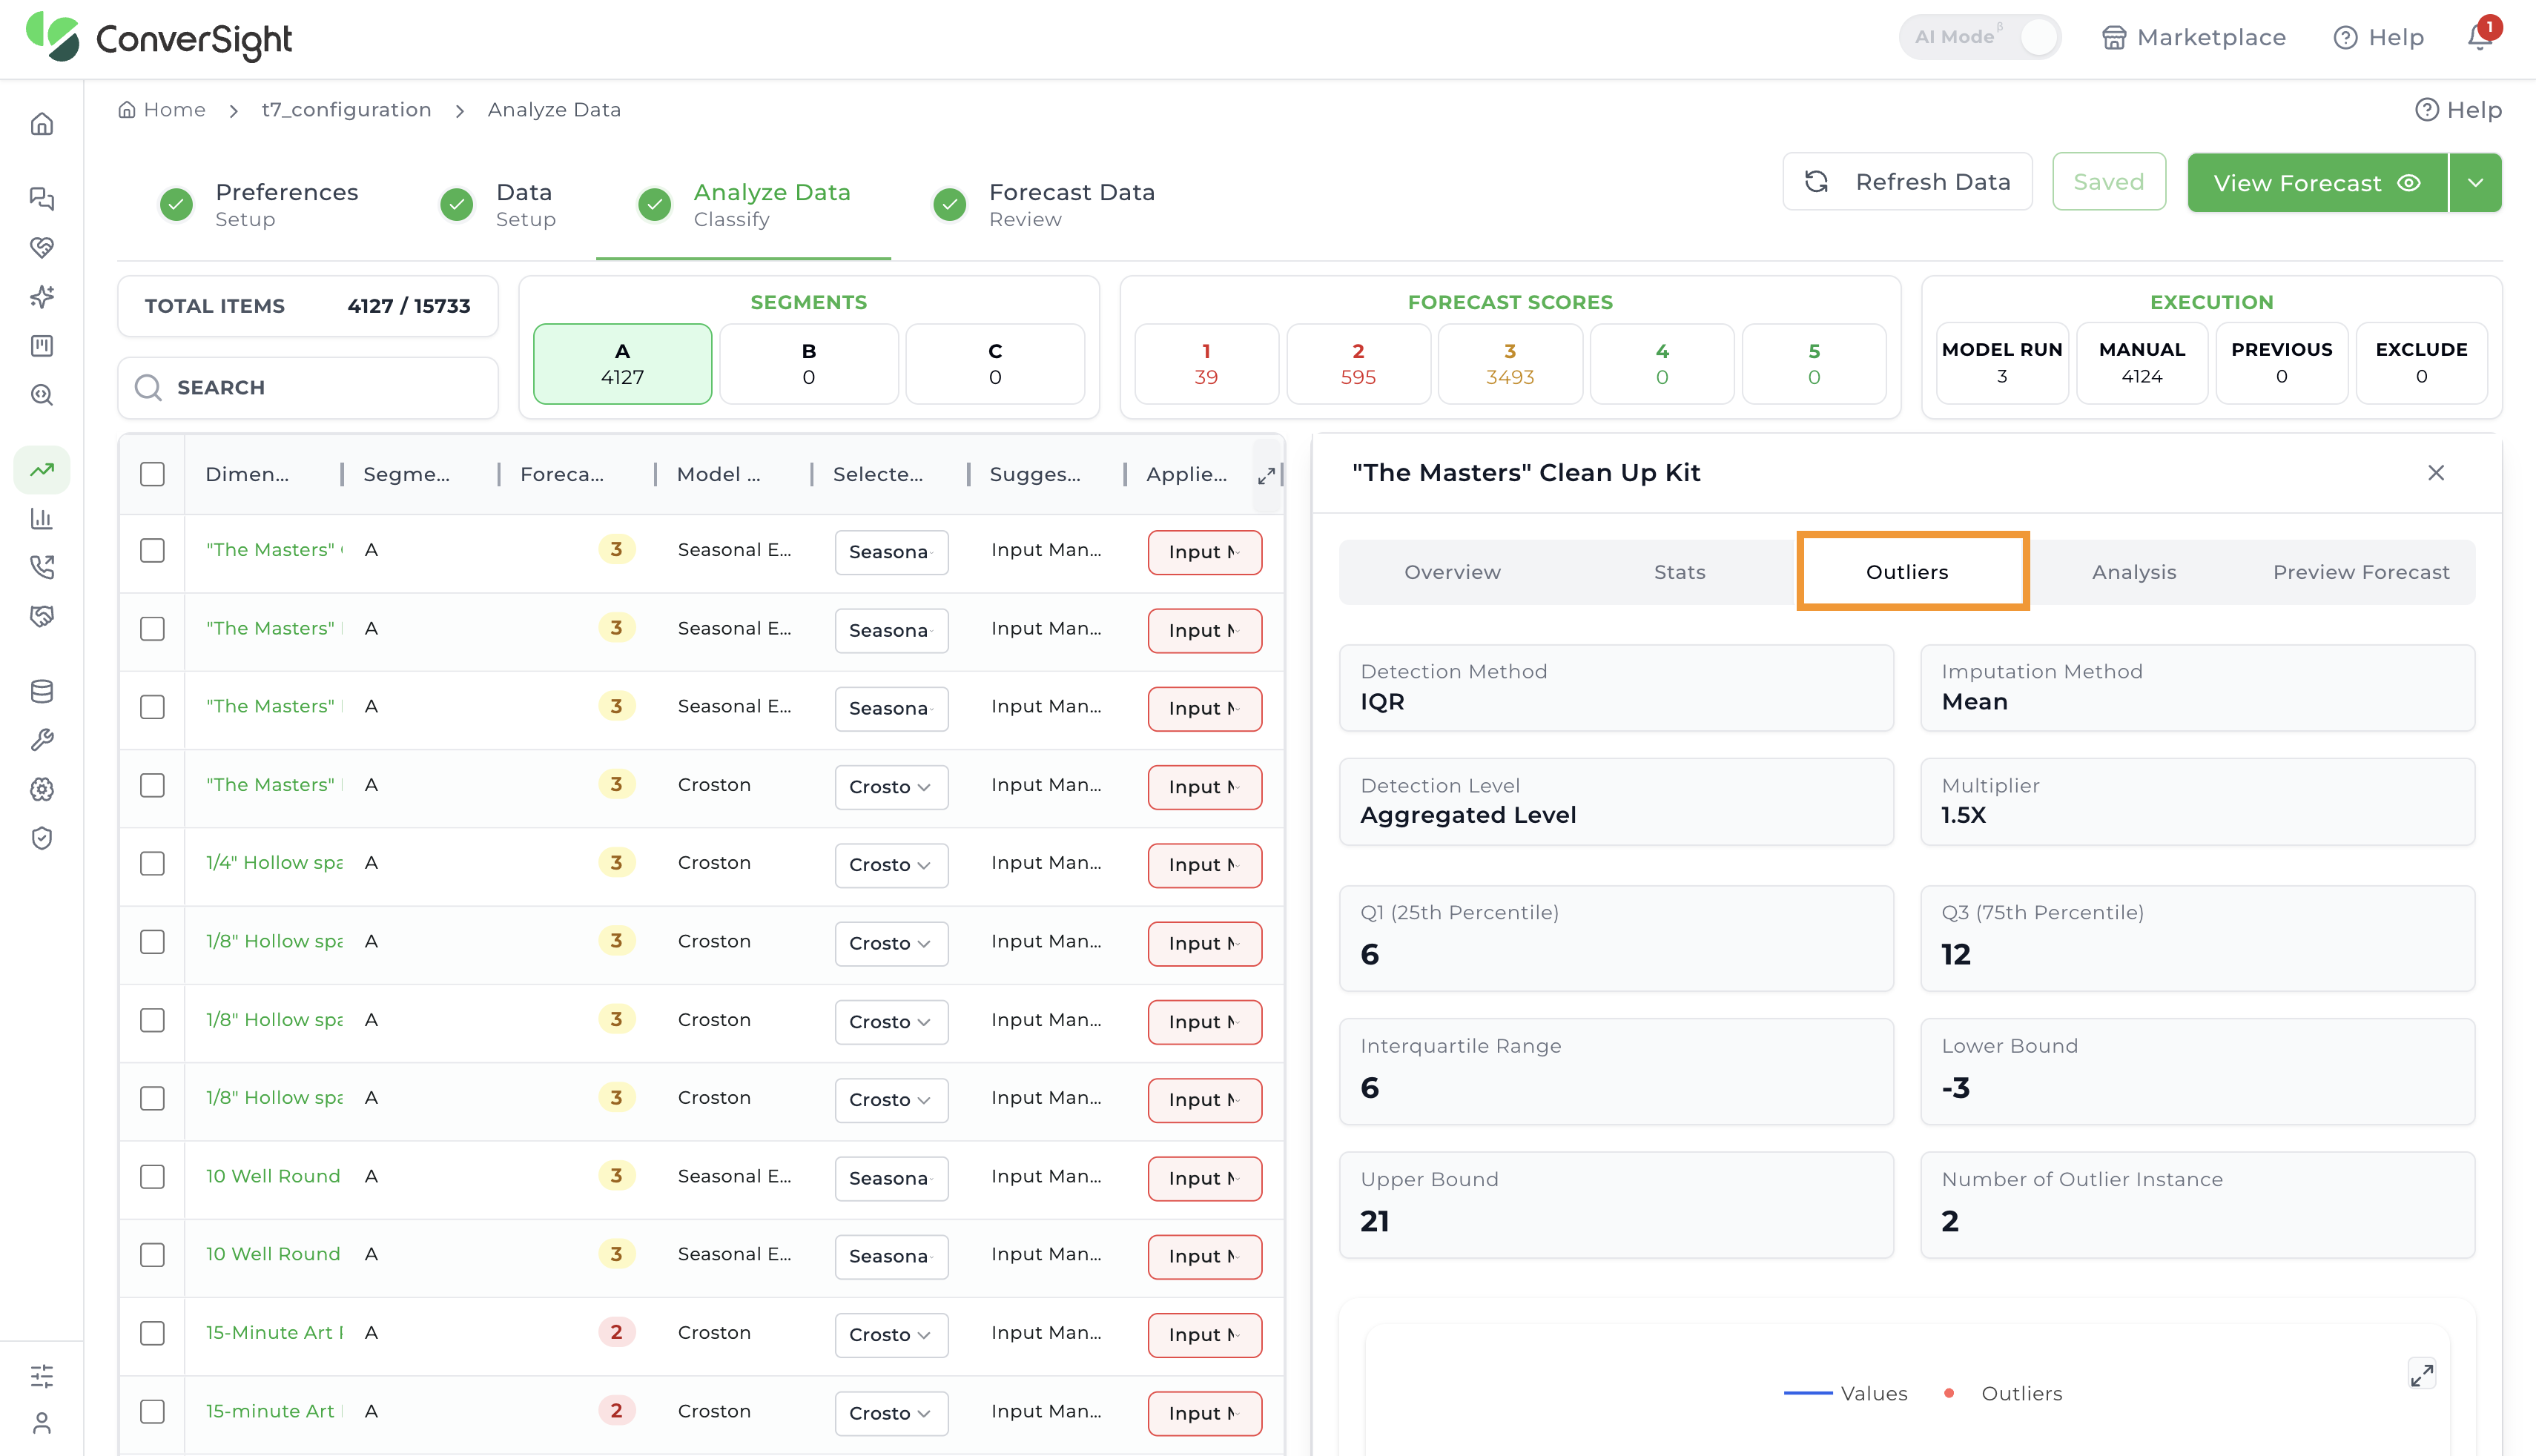Viewport: 2536px width, 1456px height.
Task: Check the 15-Minute Art row checkbox
Action: point(152,1333)
